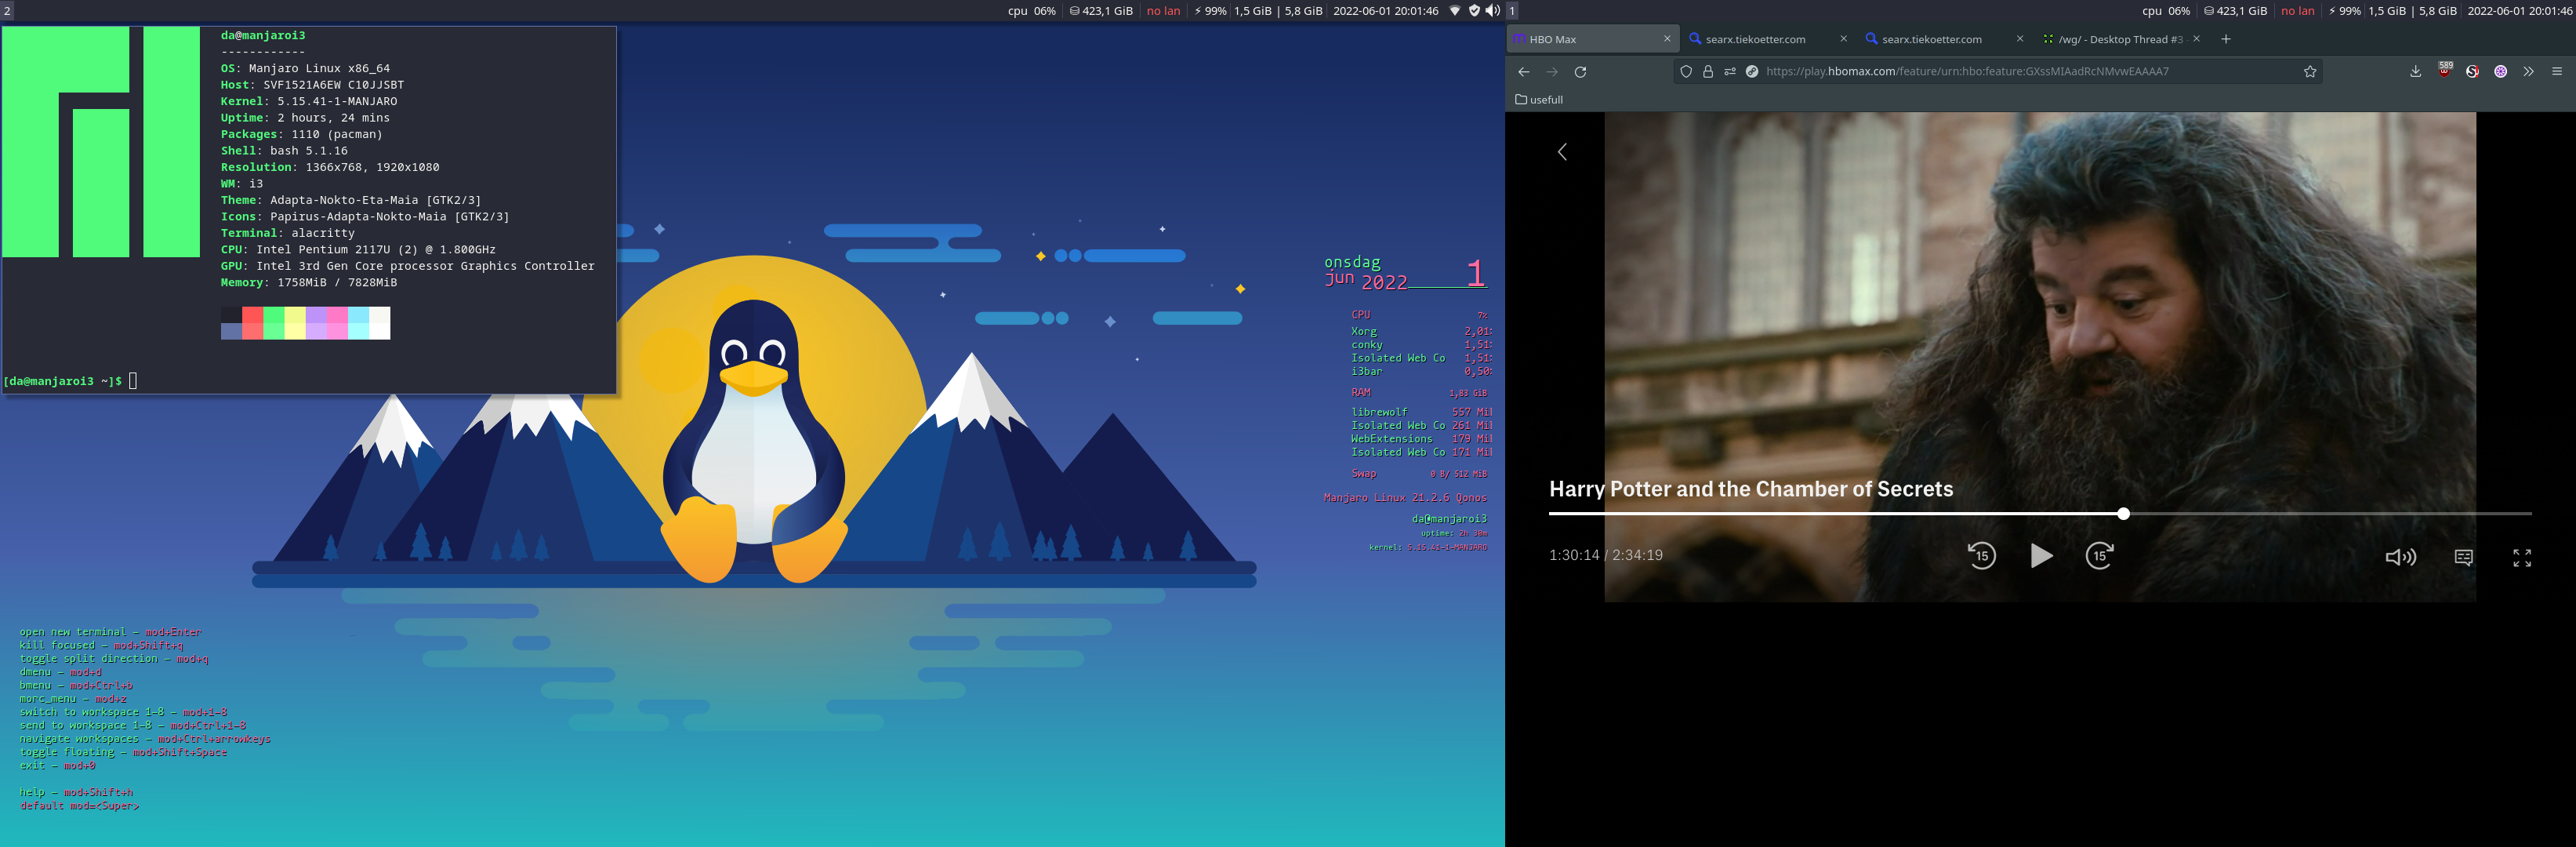
Task: Click the terminal prompt line
Action: coord(70,381)
